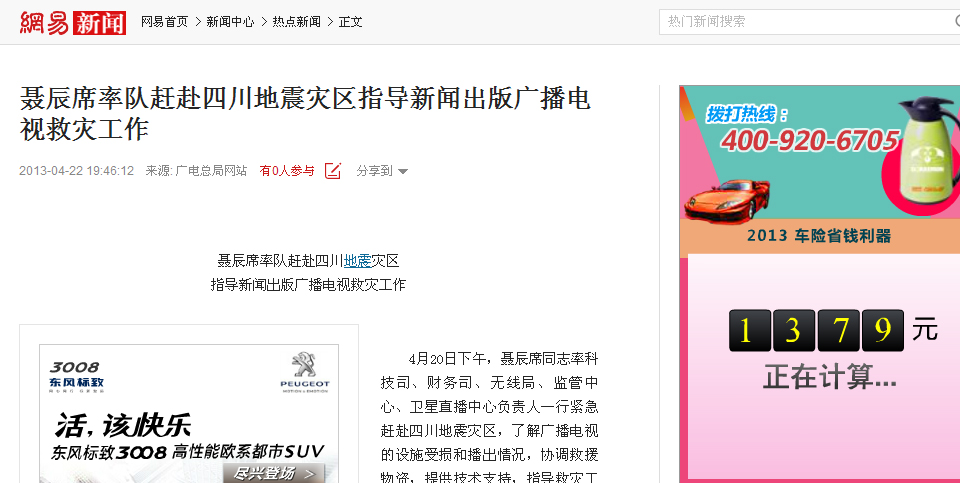The image size is (960, 483).
Task: Expand the 分享到 share dropdown arrow
Action: [x=403, y=171]
